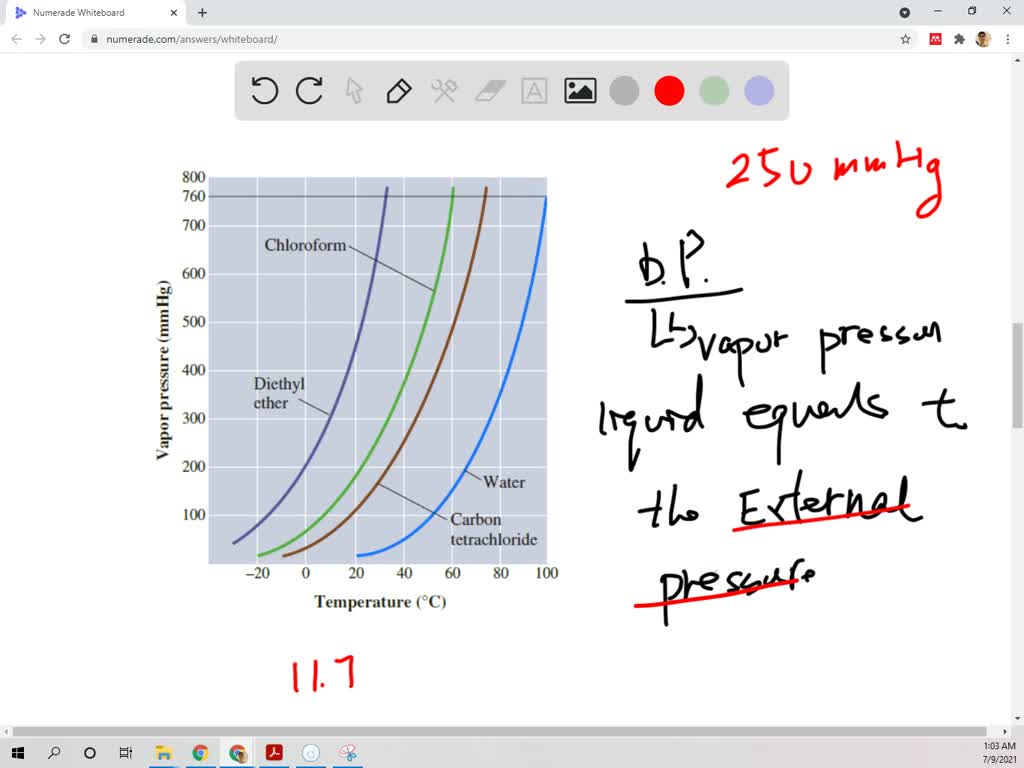The width and height of the screenshot is (1024, 768).
Task: Click the Undo arrow in the whiteboard toolbar
Action: point(263,90)
